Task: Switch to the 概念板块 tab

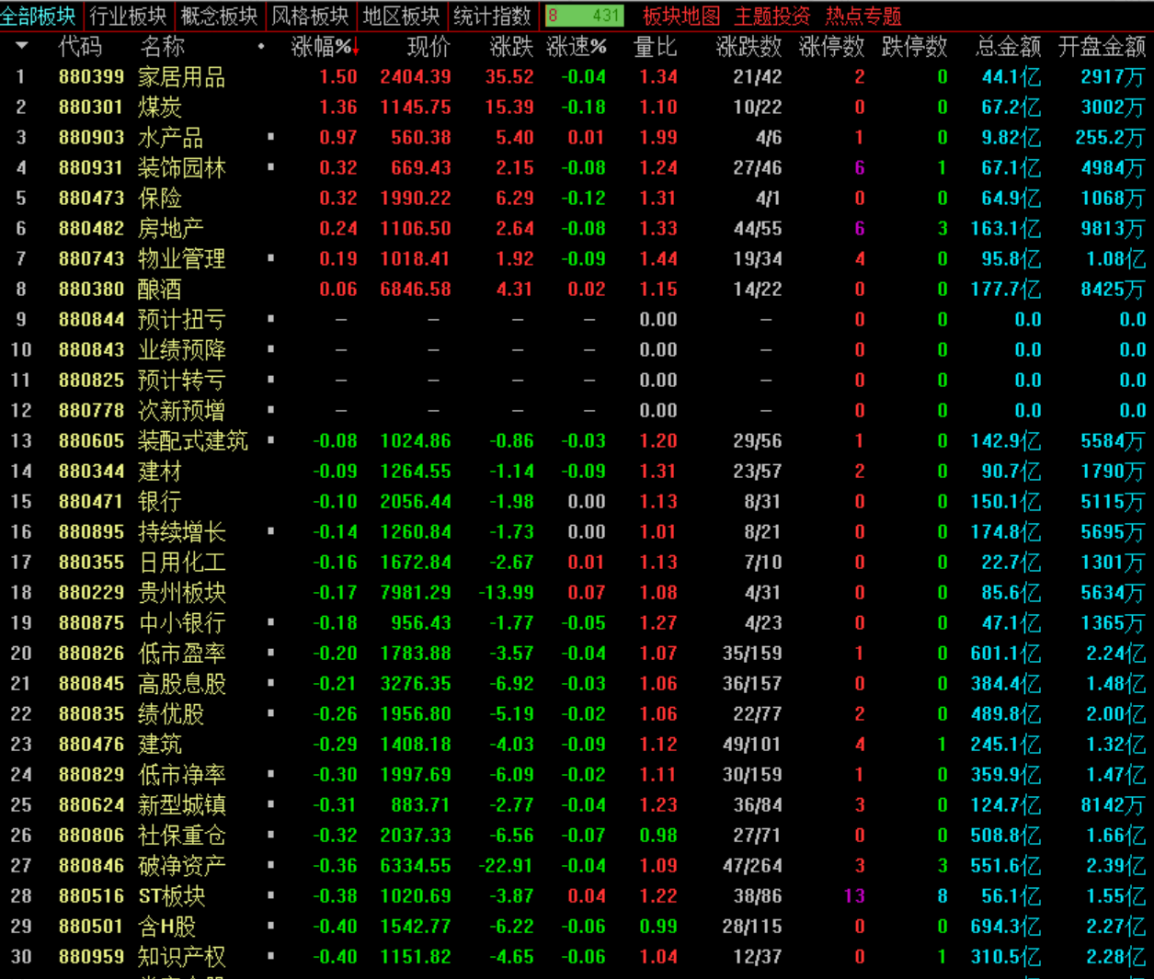Action: (219, 15)
